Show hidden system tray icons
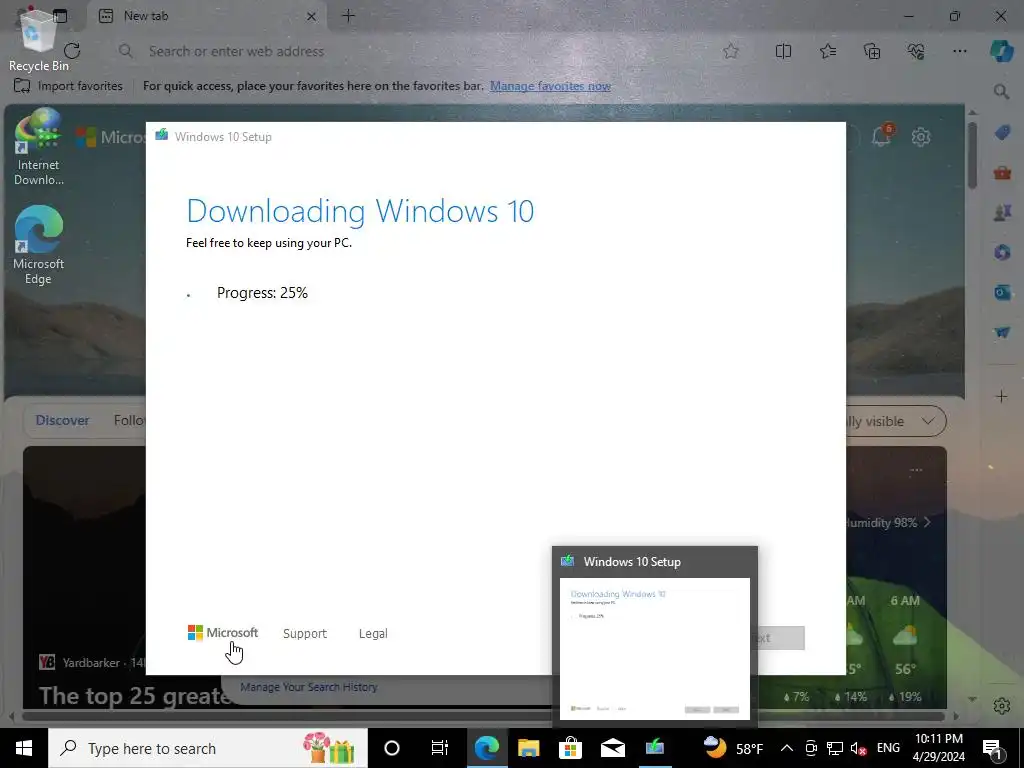 tap(787, 748)
